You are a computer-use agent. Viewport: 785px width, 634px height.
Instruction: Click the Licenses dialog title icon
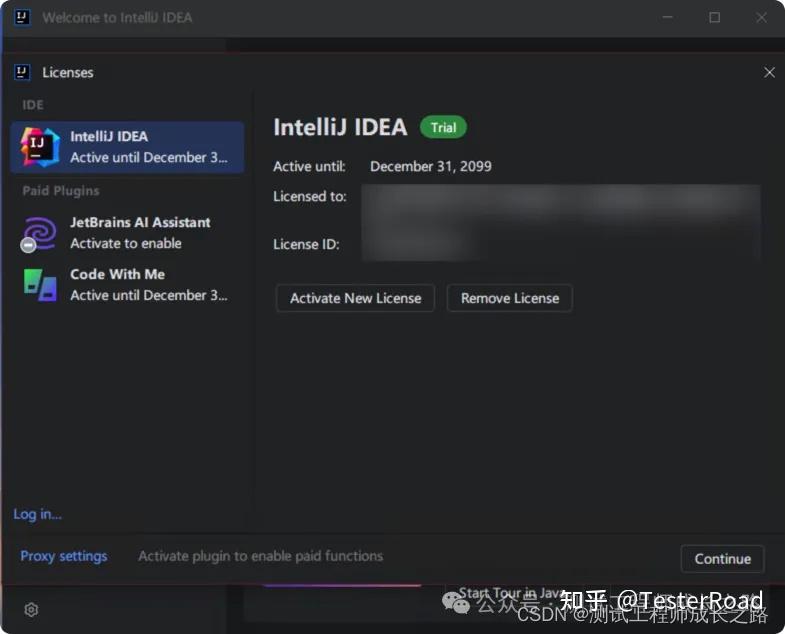coord(22,72)
